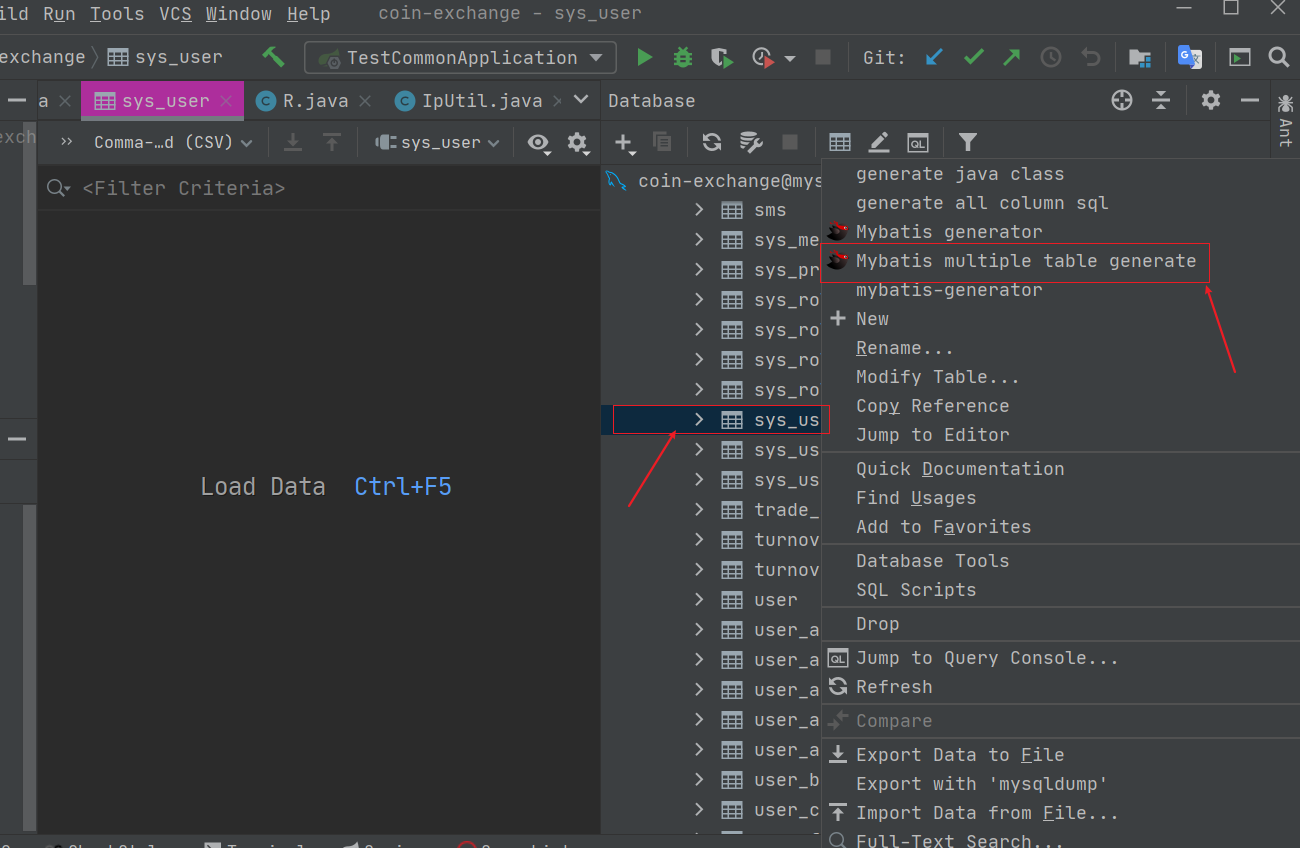This screenshot has height=848, width=1300.
Task: Click the Build hammer icon
Action: [x=273, y=57]
